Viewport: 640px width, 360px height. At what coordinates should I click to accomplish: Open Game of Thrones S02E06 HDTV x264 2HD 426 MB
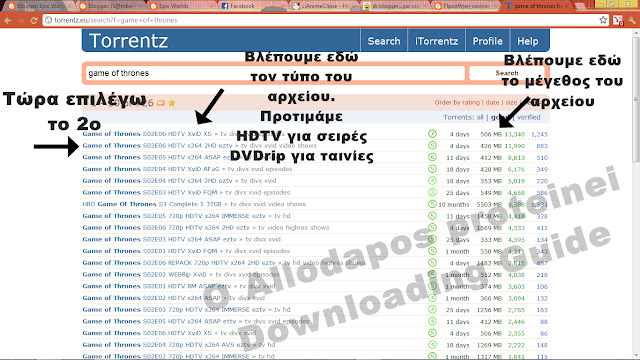click(x=157, y=146)
